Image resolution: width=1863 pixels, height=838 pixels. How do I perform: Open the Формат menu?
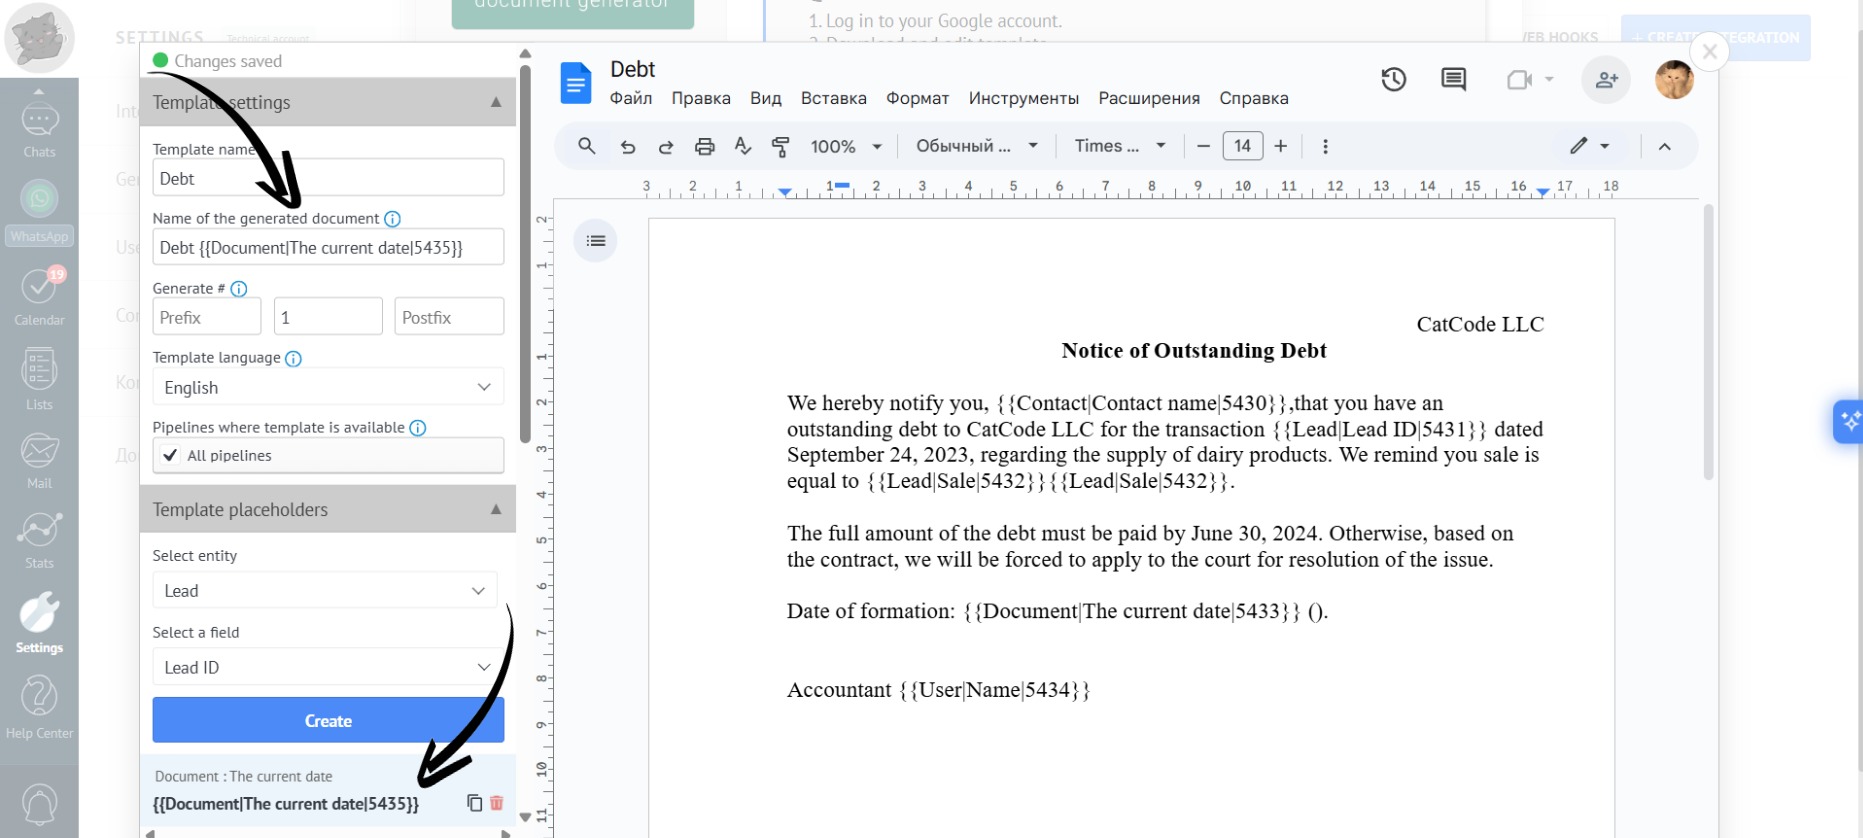917,98
